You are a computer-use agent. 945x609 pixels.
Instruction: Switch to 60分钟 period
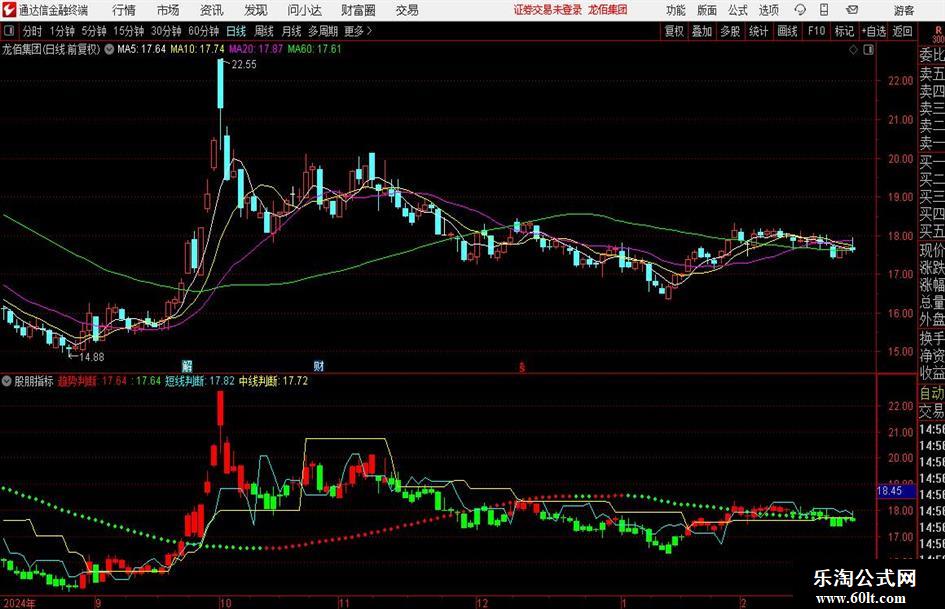tap(203, 31)
